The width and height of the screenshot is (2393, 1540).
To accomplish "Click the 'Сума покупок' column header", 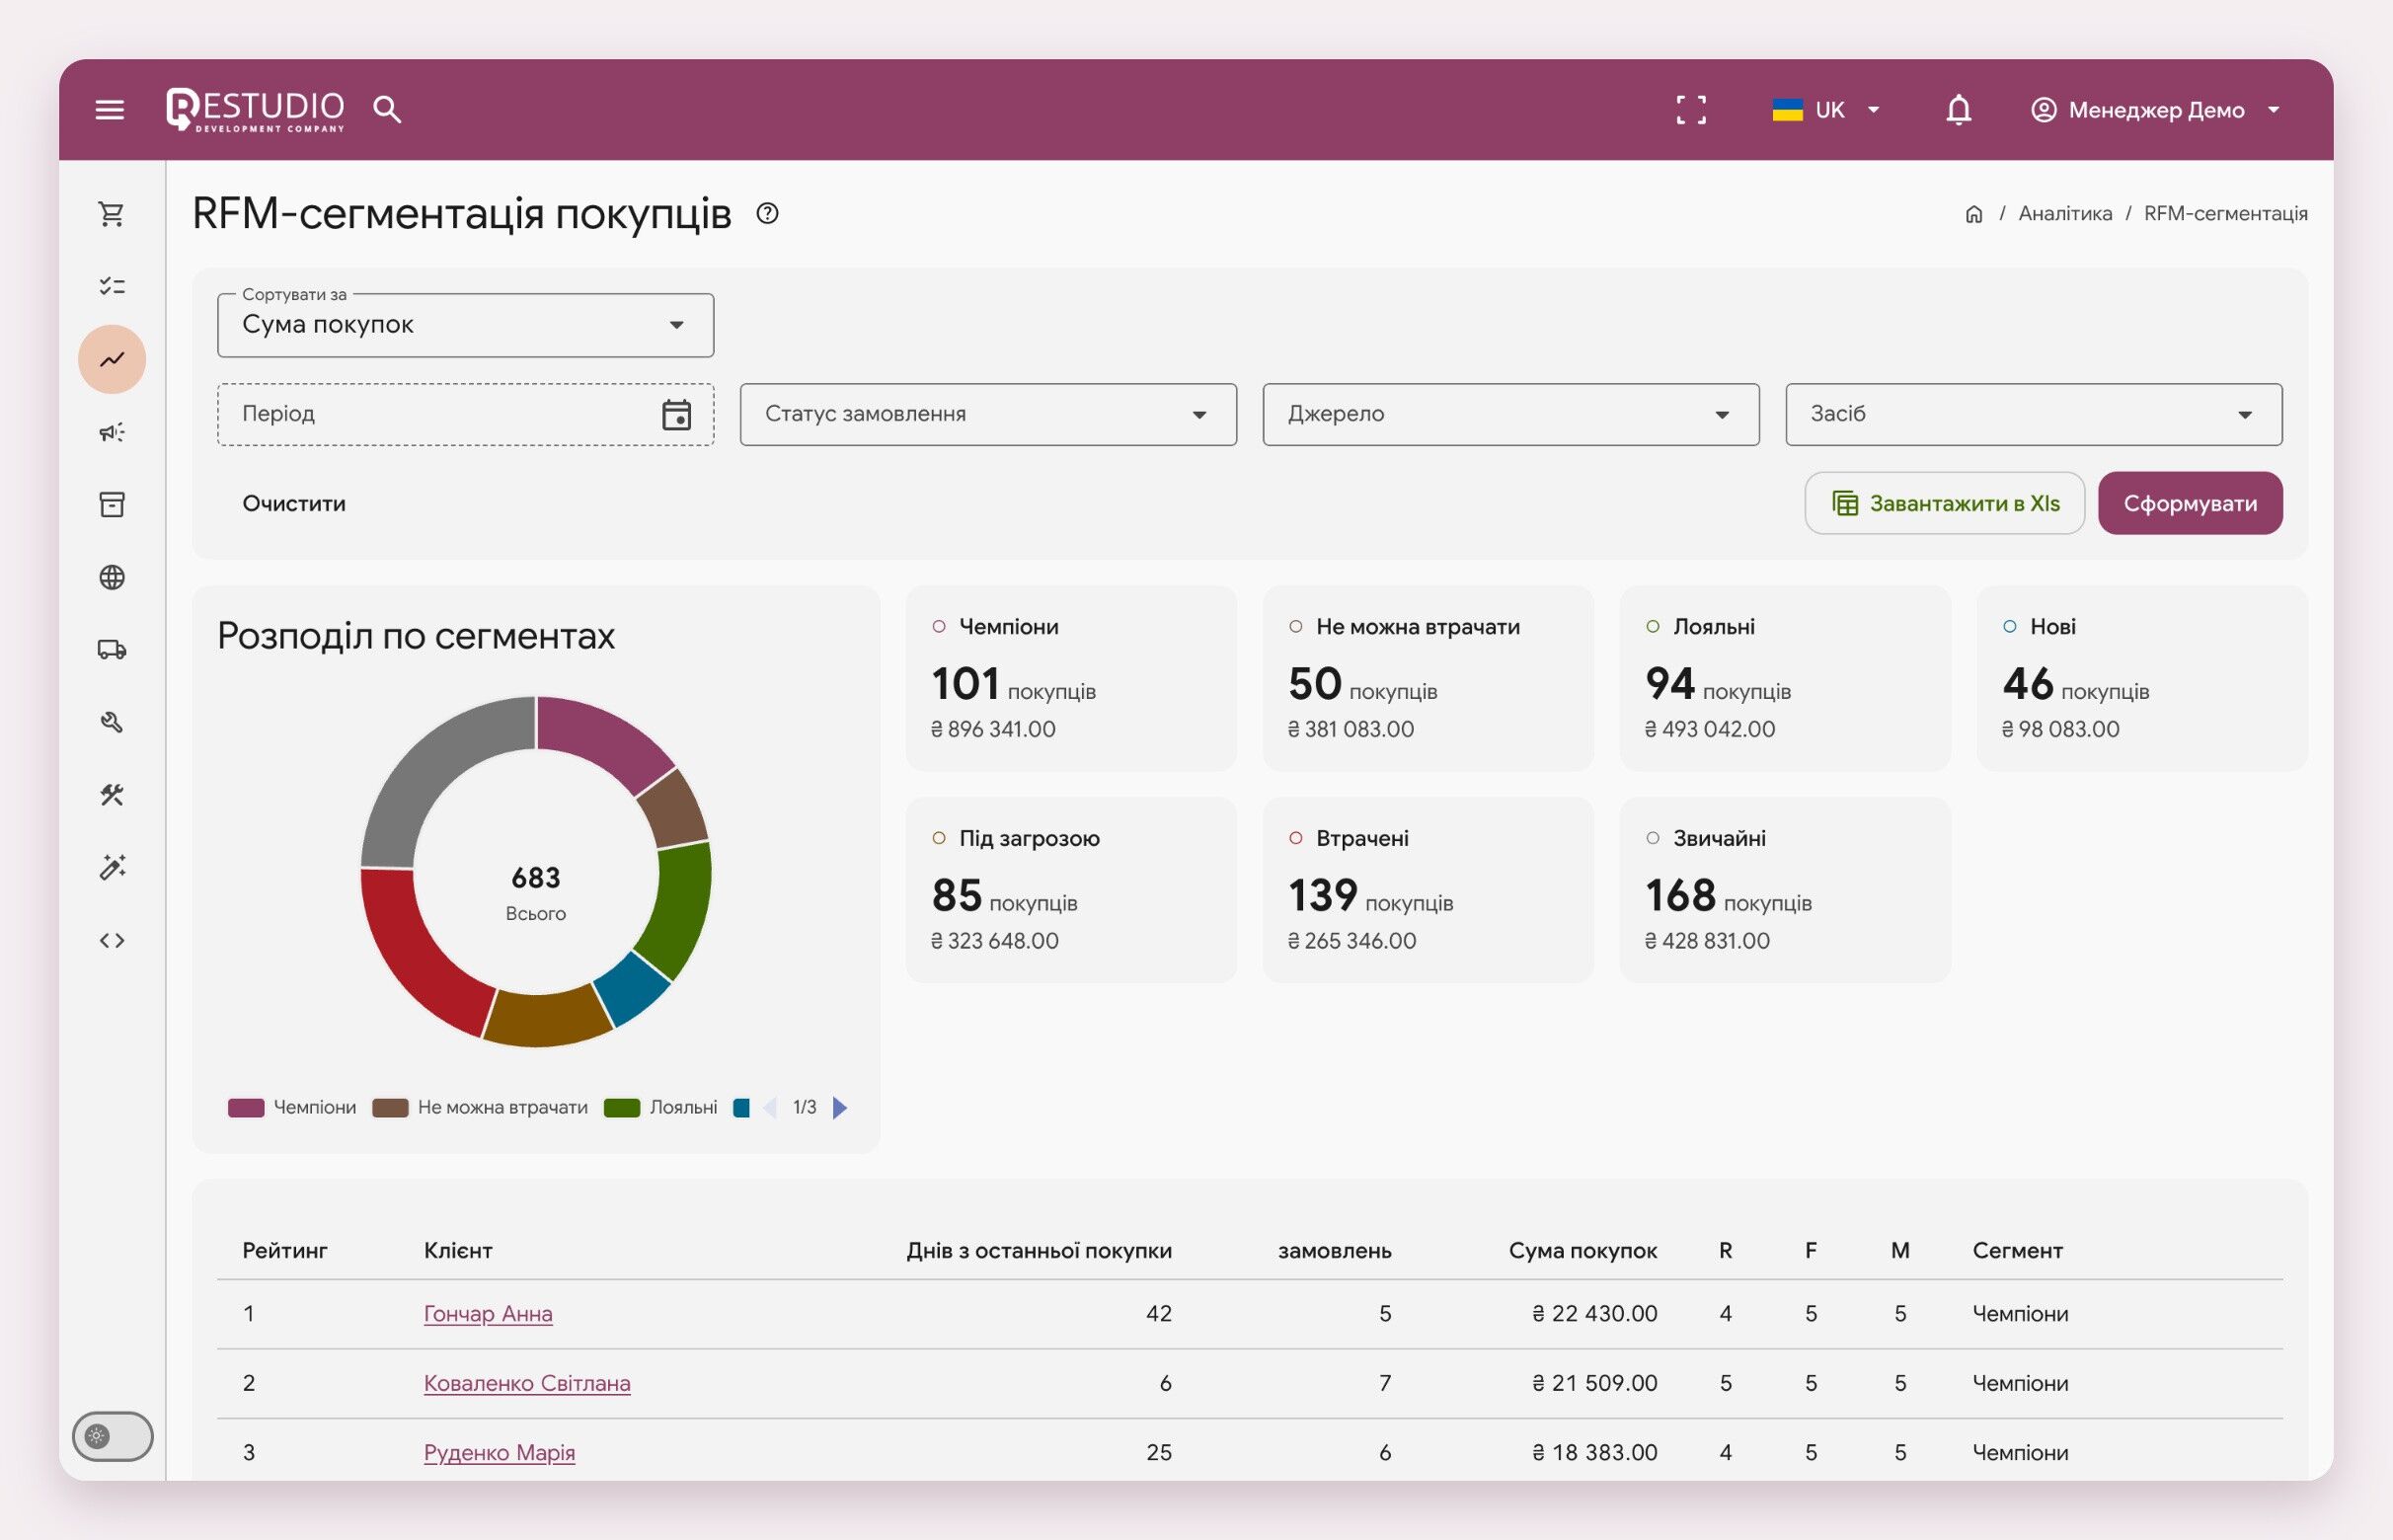I will [1582, 1250].
